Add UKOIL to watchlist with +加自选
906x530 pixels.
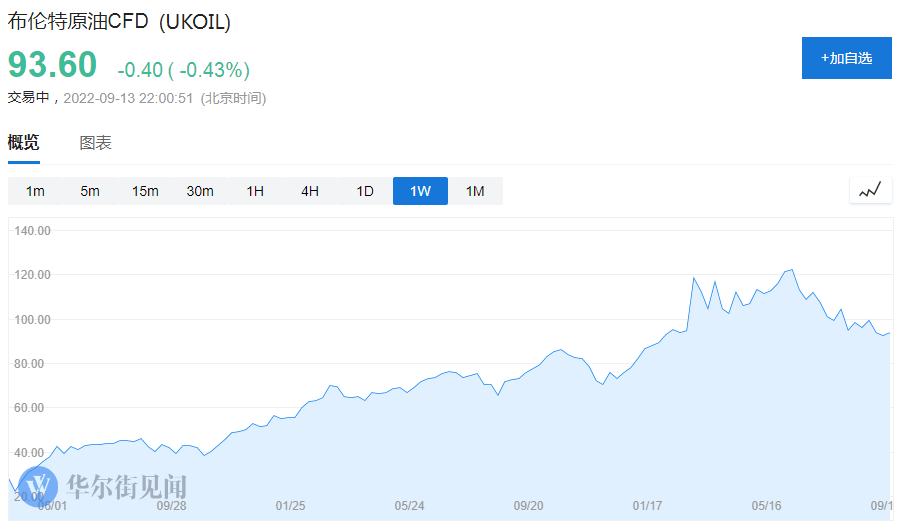tap(846, 58)
